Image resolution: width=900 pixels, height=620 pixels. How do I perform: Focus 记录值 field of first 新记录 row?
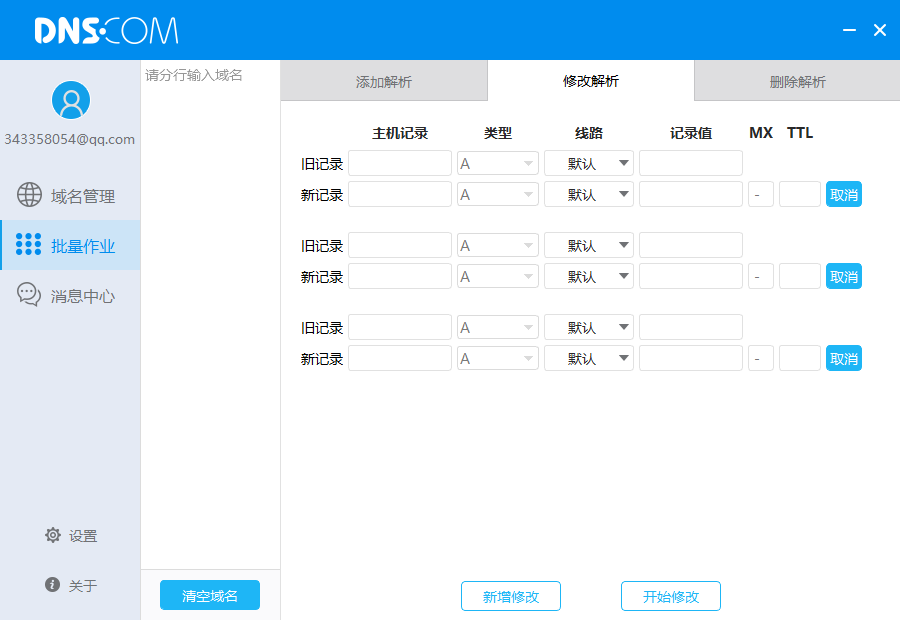[x=691, y=195]
